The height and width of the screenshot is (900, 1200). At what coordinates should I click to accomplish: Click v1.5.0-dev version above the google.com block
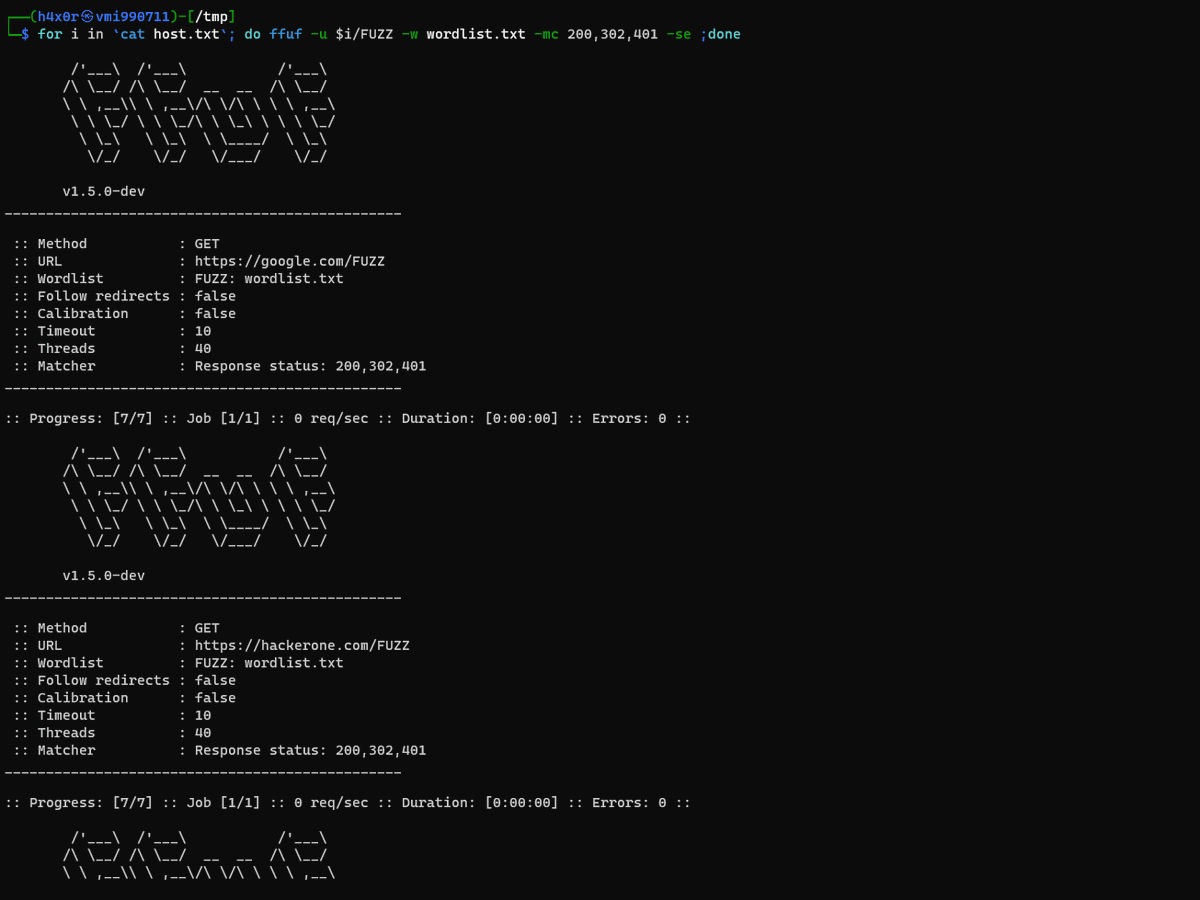click(104, 191)
